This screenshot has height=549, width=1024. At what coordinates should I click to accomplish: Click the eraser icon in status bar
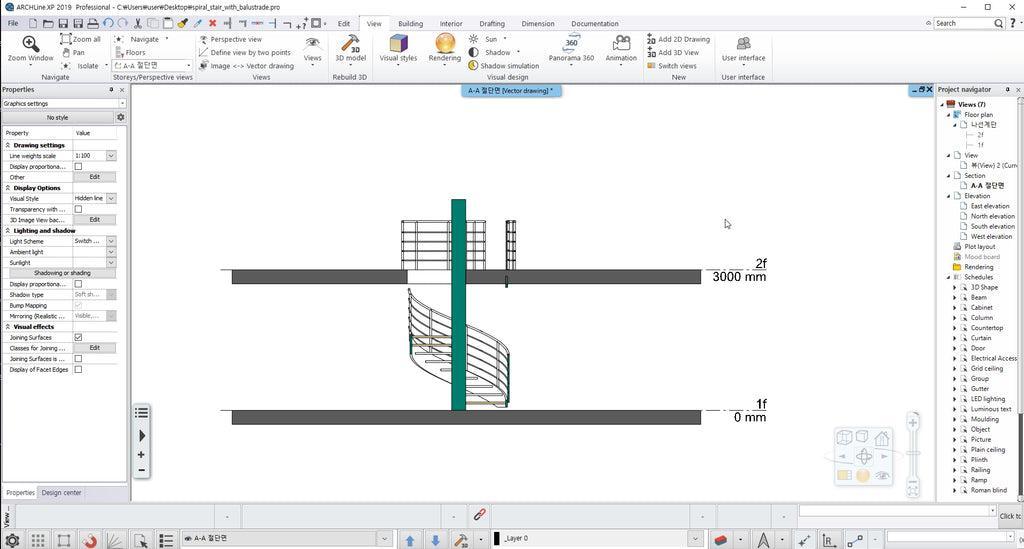click(720, 541)
